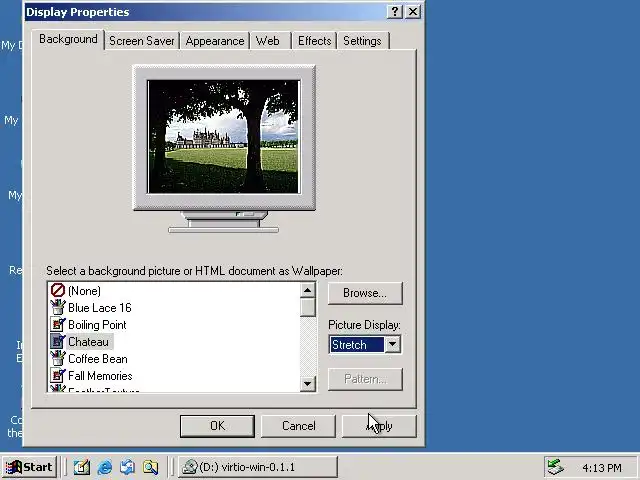Screen dimensions: 640x480
Task: Launch Outlook Express from quick launch
Action: point(127,467)
